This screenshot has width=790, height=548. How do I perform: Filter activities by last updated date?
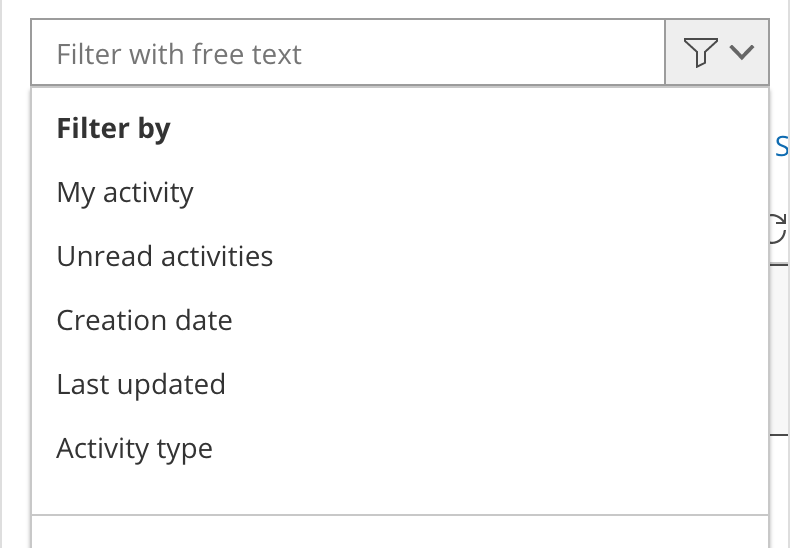click(x=141, y=384)
